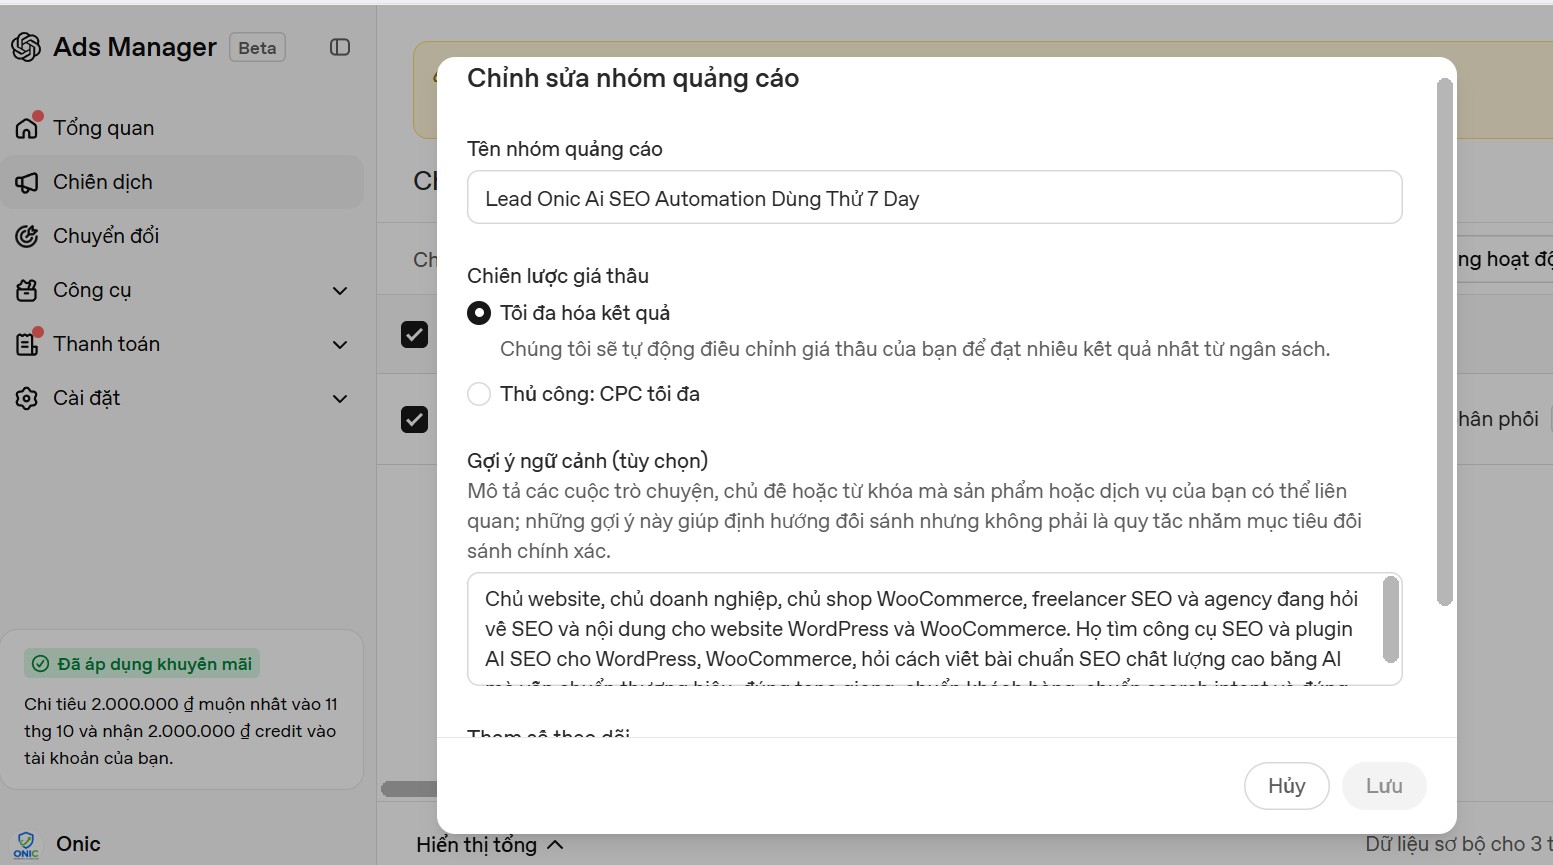Viewport: 1553px width, 865px height.
Task: Click the OpenAI logo in the sidebar
Action: tap(26, 47)
